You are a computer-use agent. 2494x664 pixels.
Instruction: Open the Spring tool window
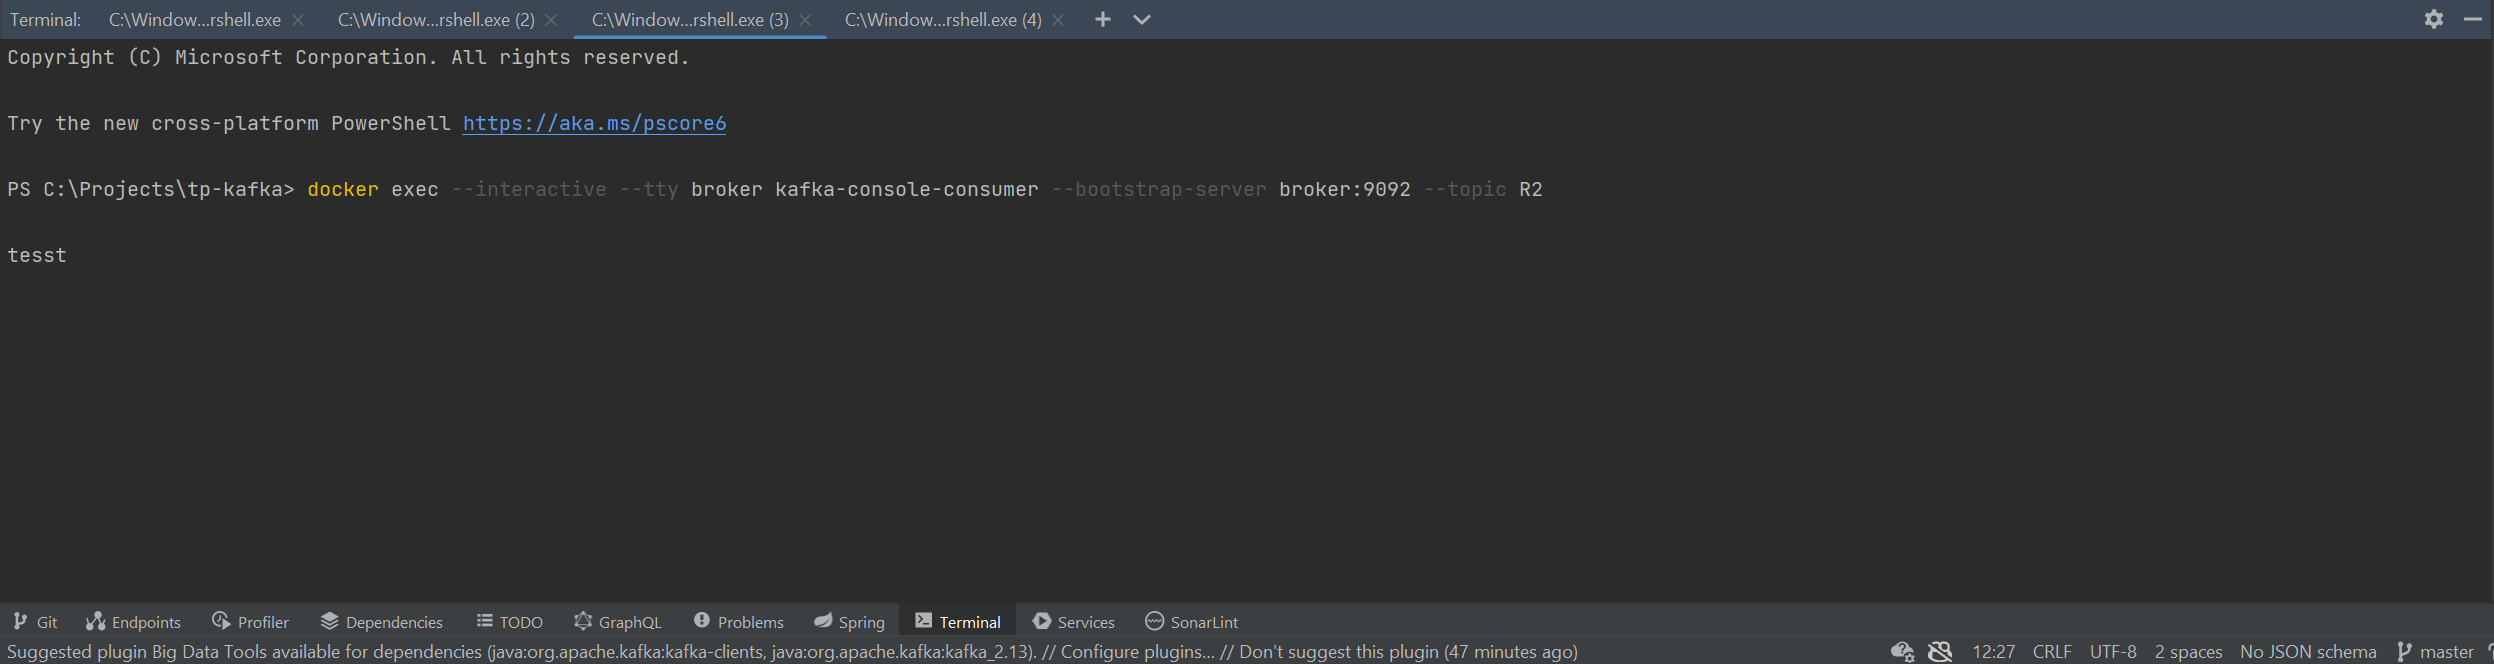(850, 621)
